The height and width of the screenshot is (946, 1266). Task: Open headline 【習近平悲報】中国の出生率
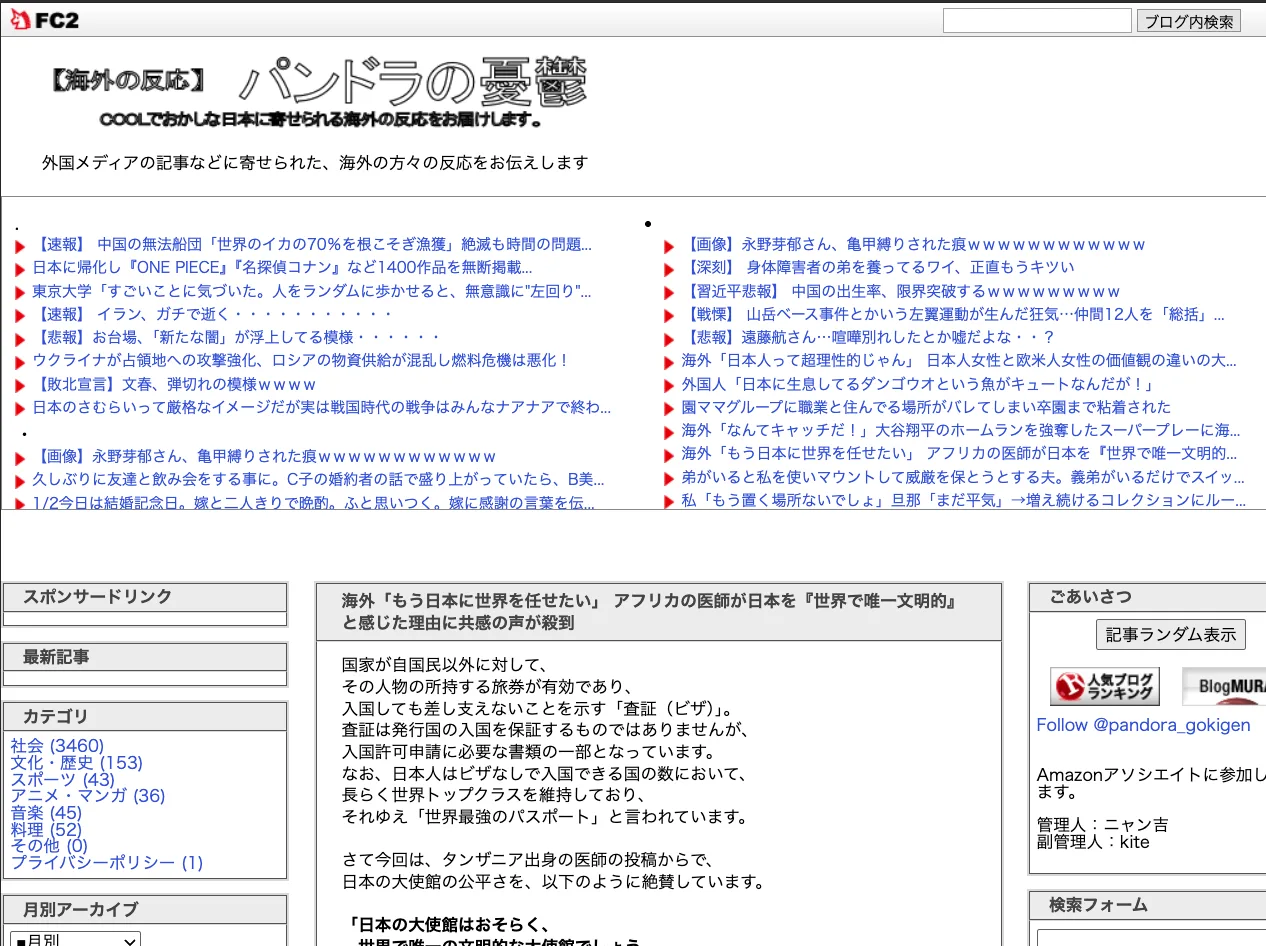coord(901,291)
